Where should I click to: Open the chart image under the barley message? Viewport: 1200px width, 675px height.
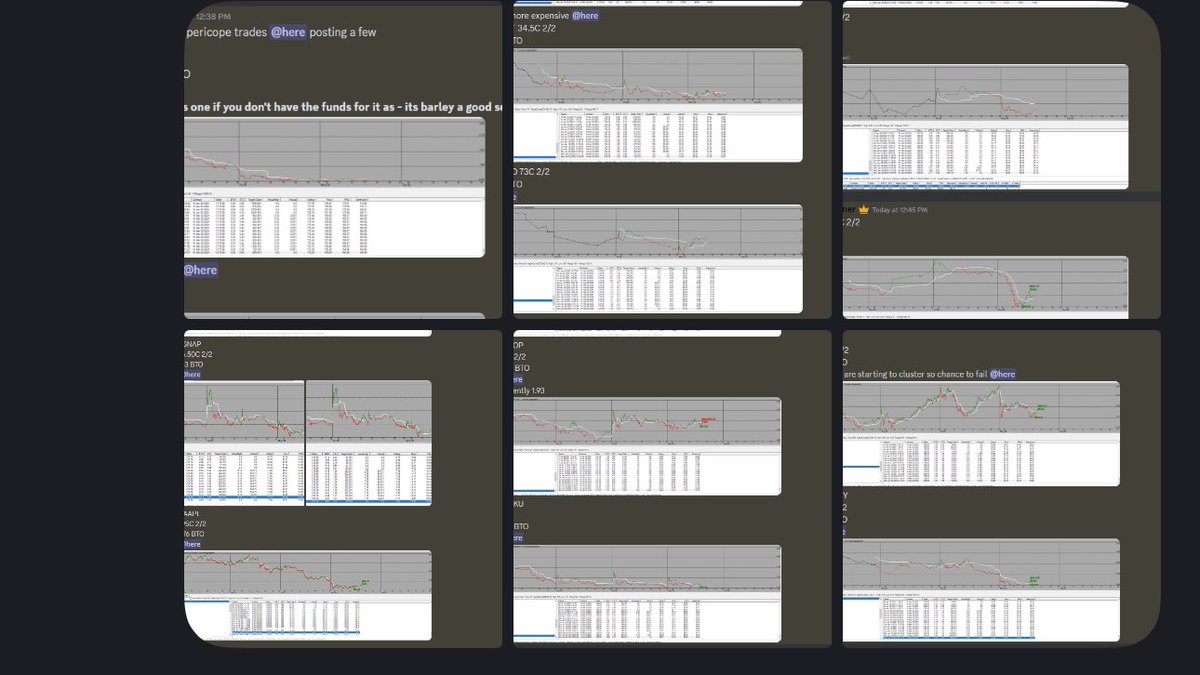(334, 187)
